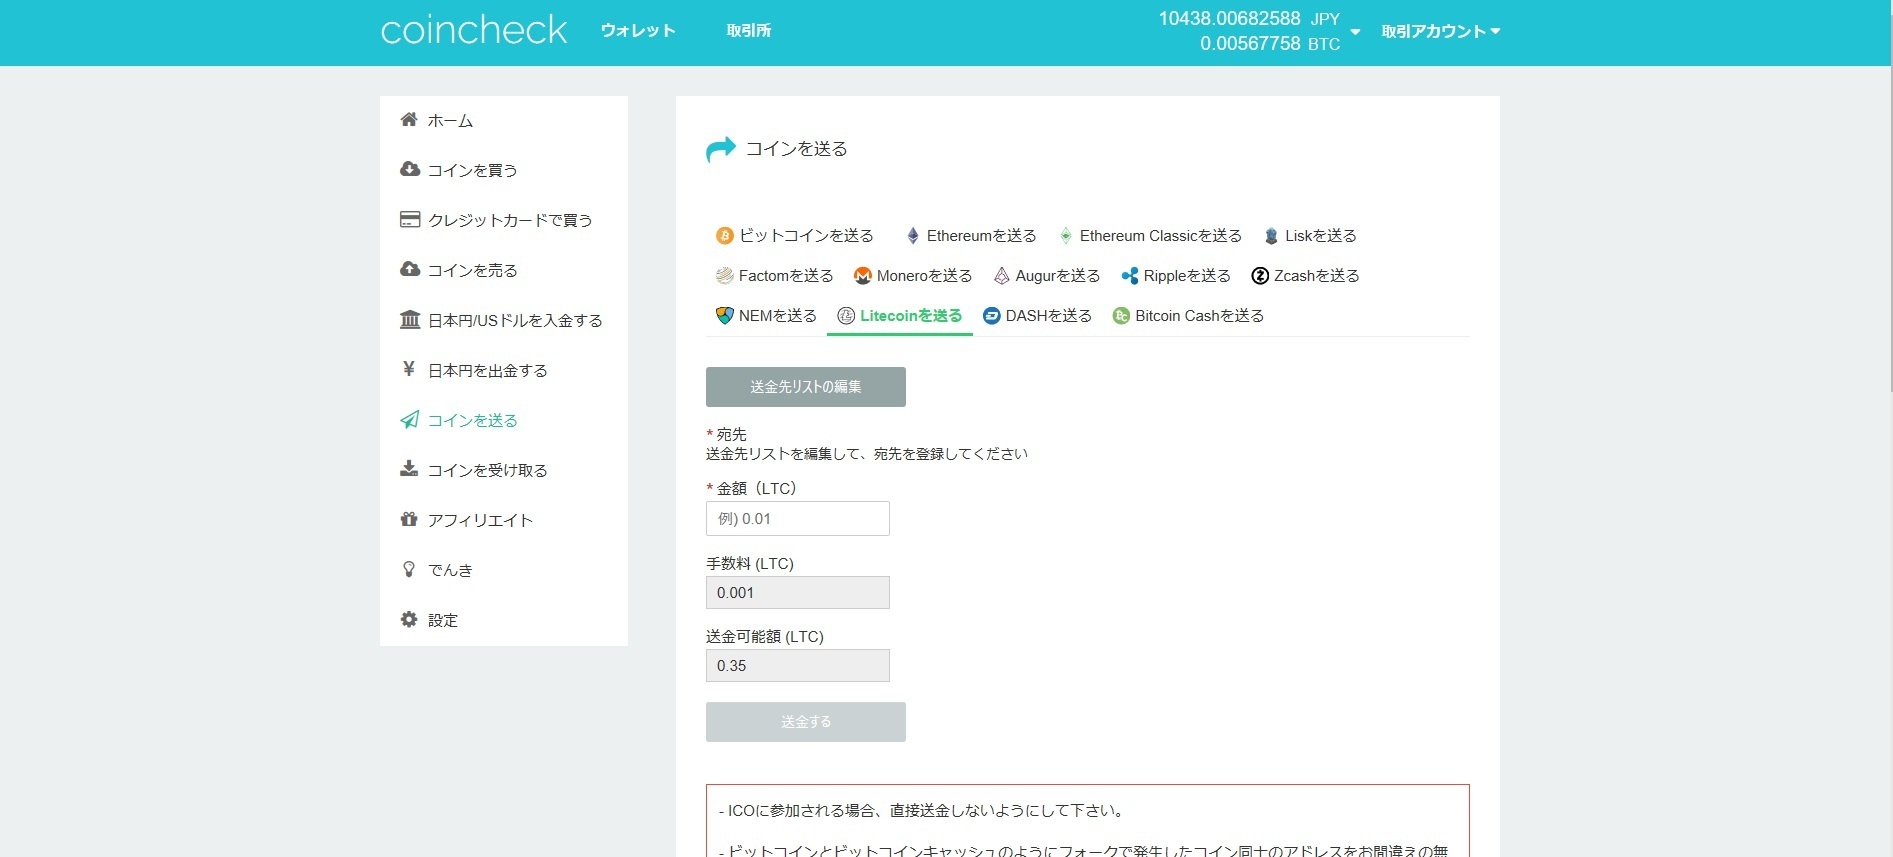Click the Augur pyramid icon
This screenshot has height=857, width=1893.
pos(1001,276)
